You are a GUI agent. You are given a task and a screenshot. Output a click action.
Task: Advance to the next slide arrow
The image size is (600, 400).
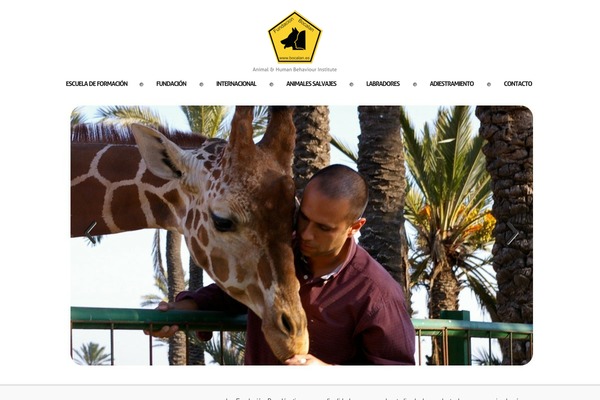pyautogui.click(x=513, y=233)
